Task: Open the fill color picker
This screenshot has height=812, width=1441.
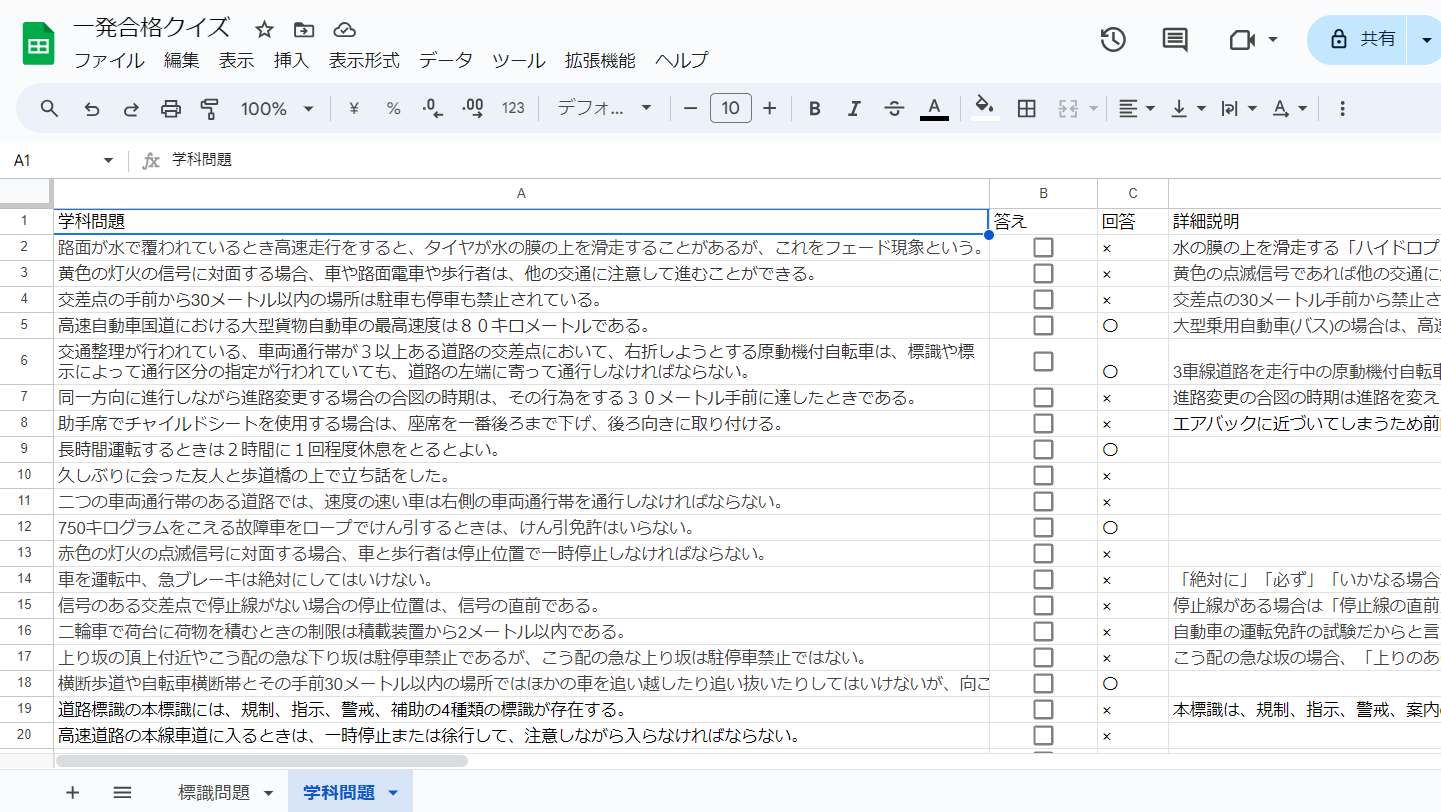Action: pos(985,108)
